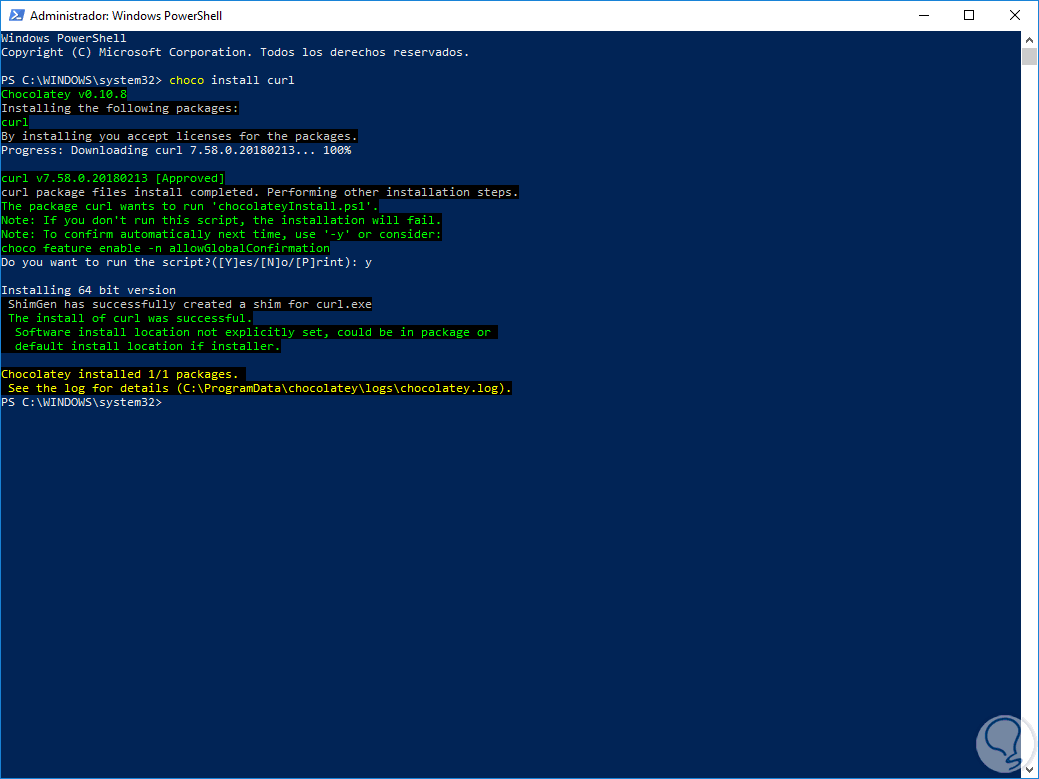
Task: Click 'curl v7.58.0.20180213 [Approved]' line
Action: point(113,178)
